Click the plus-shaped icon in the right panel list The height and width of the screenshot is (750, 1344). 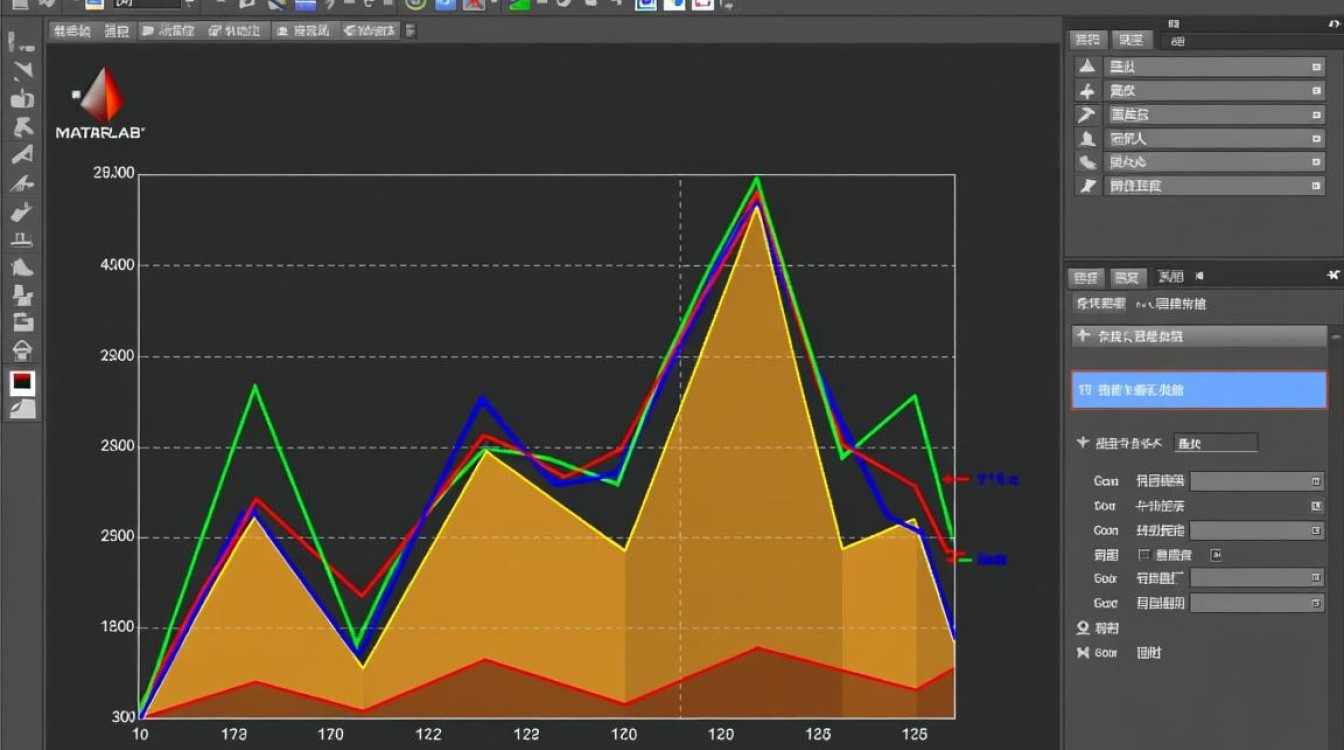pos(1088,90)
